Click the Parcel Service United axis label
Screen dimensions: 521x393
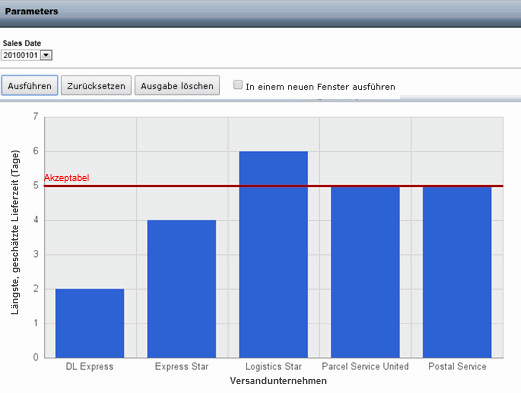[x=365, y=366]
